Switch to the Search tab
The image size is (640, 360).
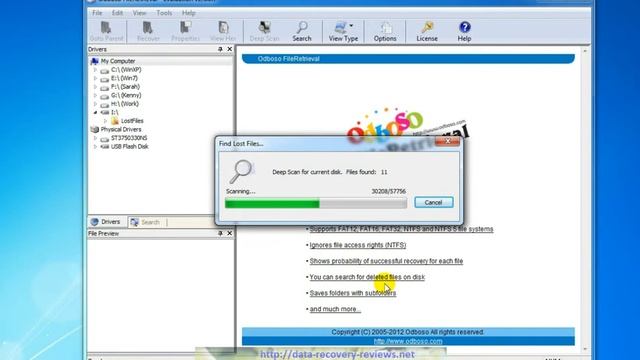[x=145, y=222]
